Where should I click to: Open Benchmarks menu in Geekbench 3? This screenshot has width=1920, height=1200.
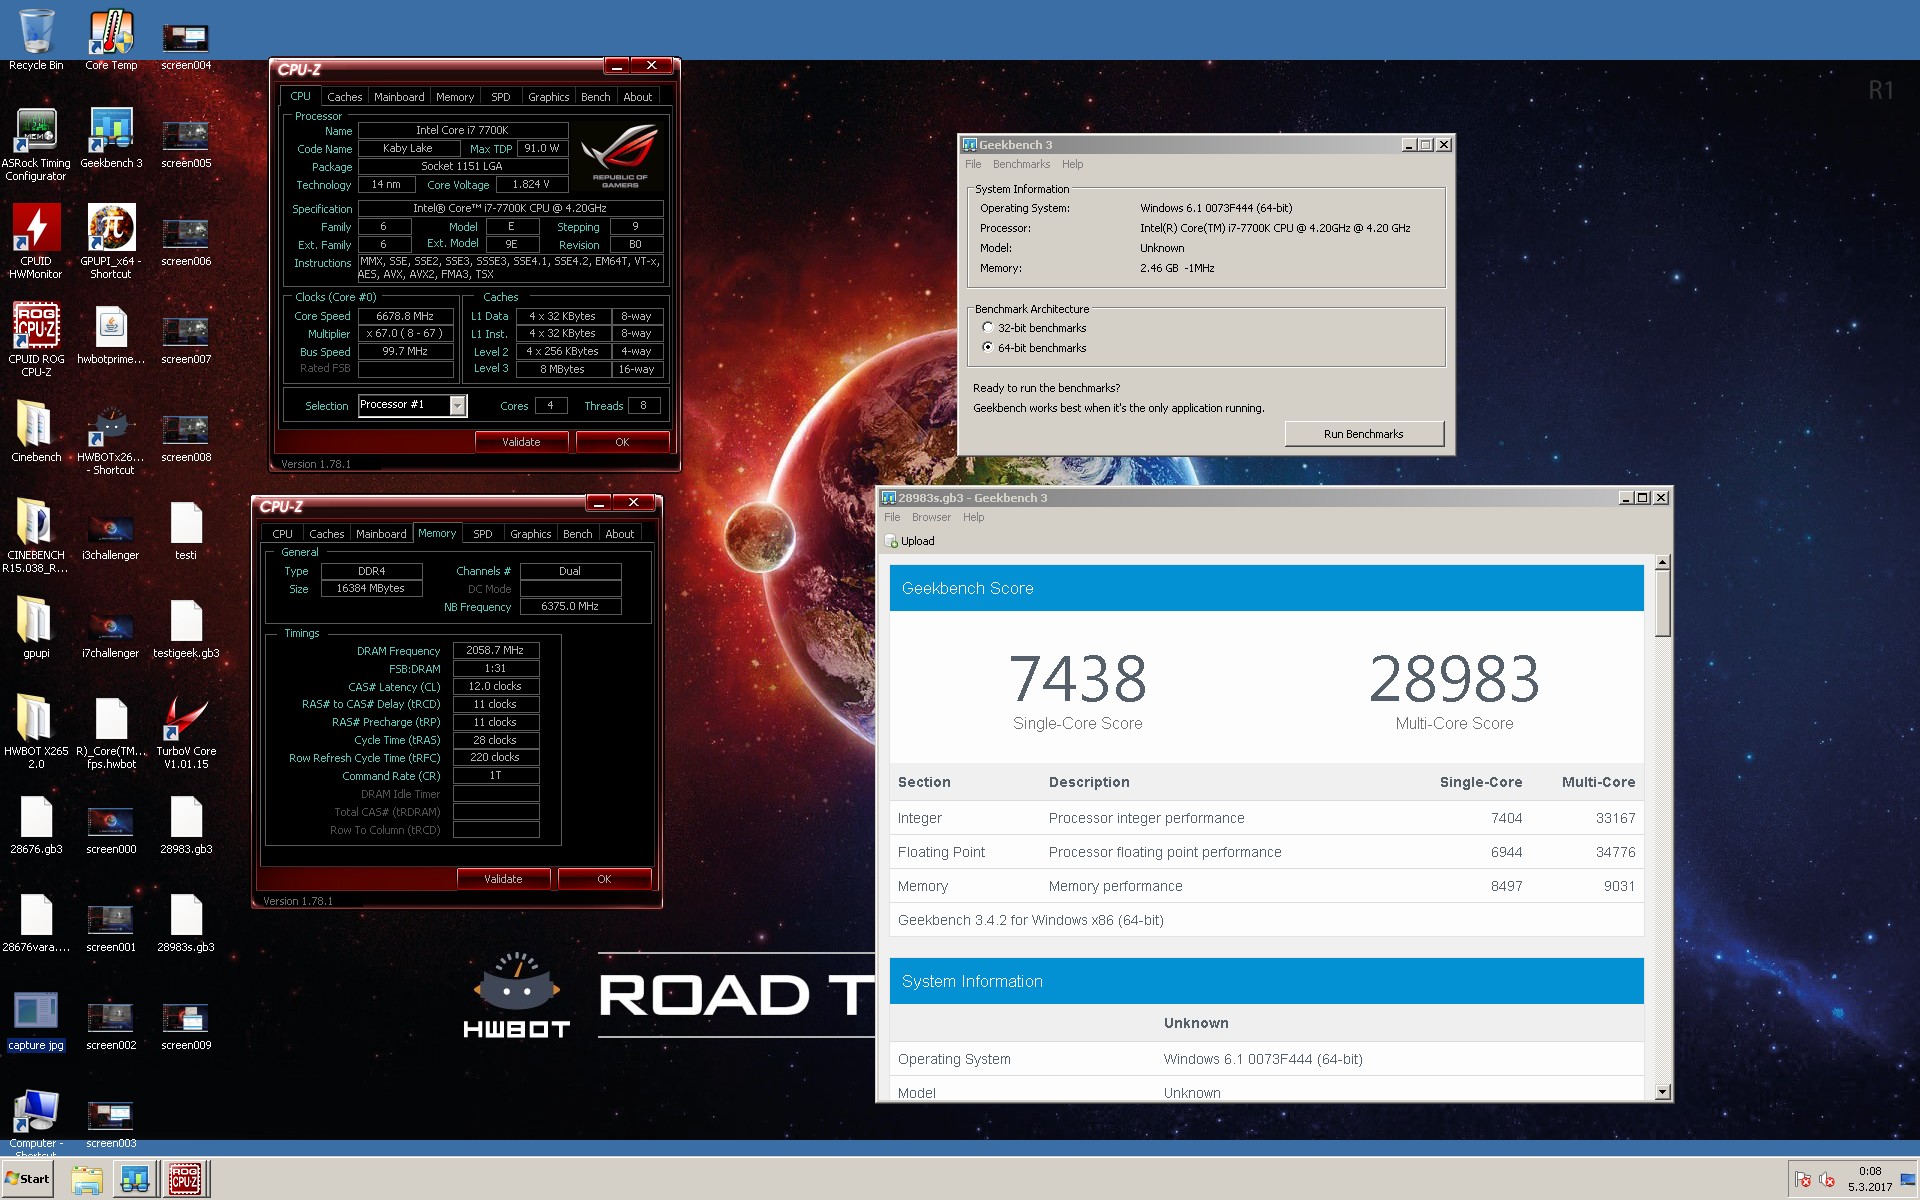coord(1021,164)
